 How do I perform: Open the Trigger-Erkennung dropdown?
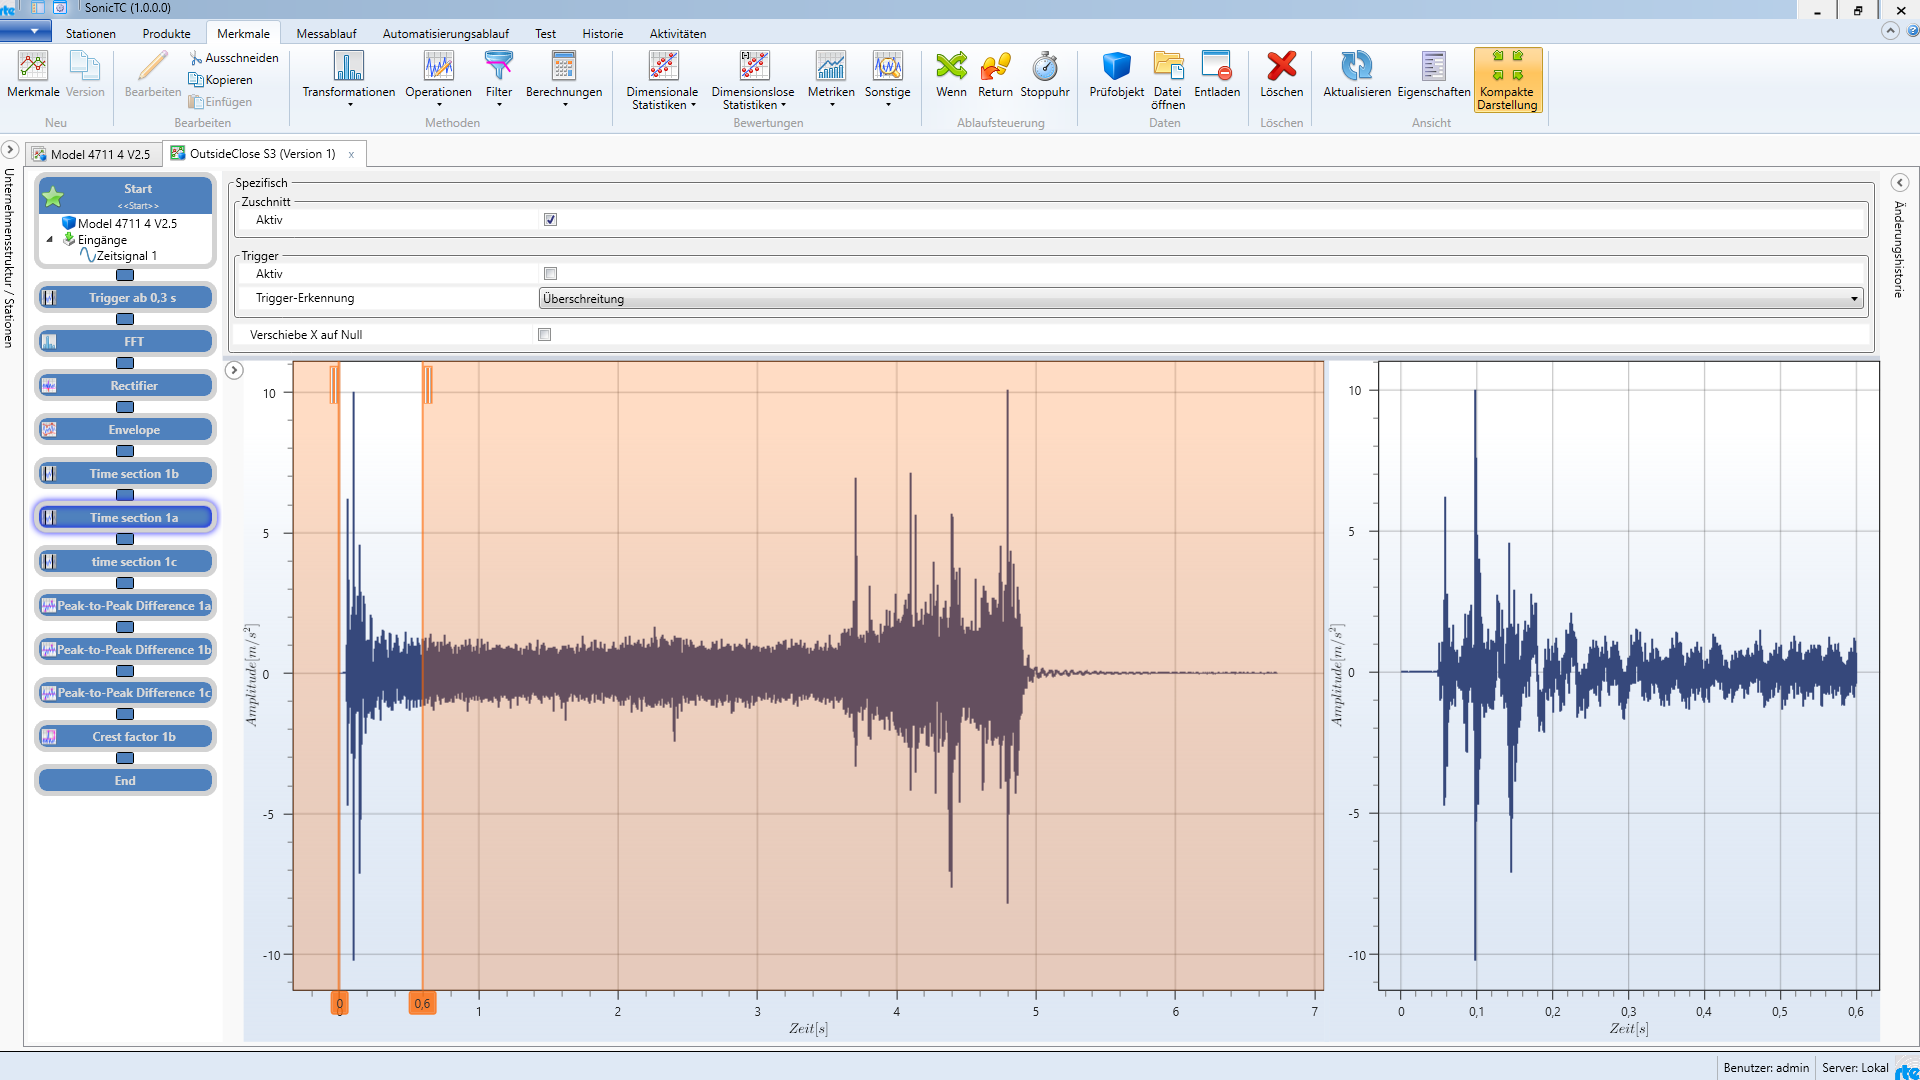(x=1855, y=297)
